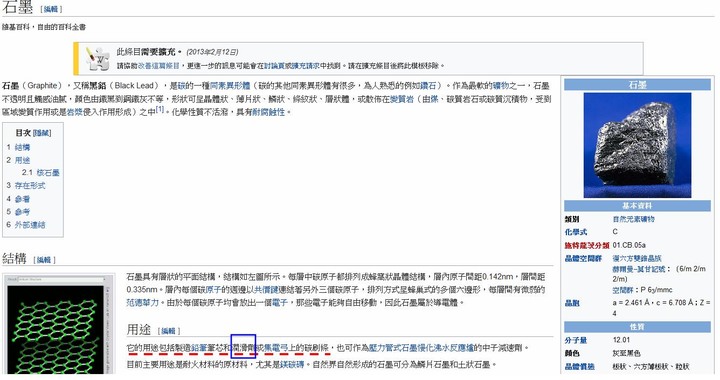Follow the 鉛筆 link in the 用途 section
The width and height of the screenshot is (720, 380).
[x=199, y=348]
